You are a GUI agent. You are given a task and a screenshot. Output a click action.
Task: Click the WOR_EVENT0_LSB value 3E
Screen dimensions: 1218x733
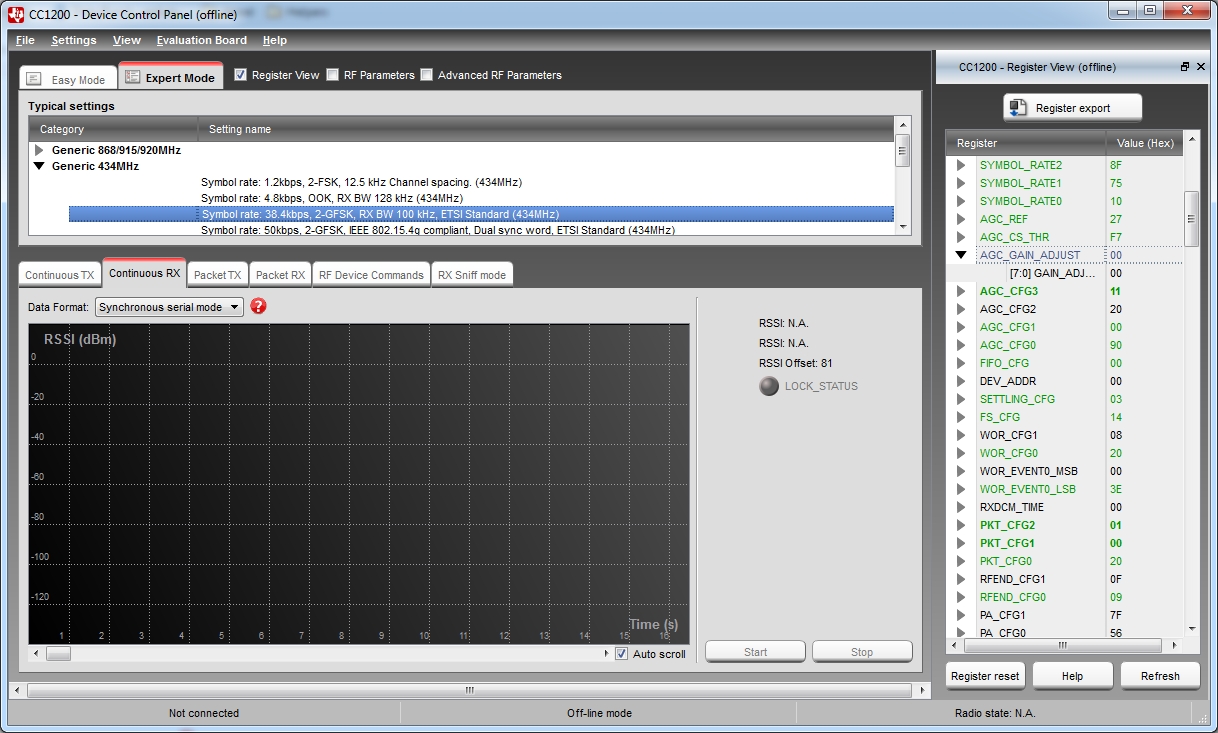[x=1116, y=489]
